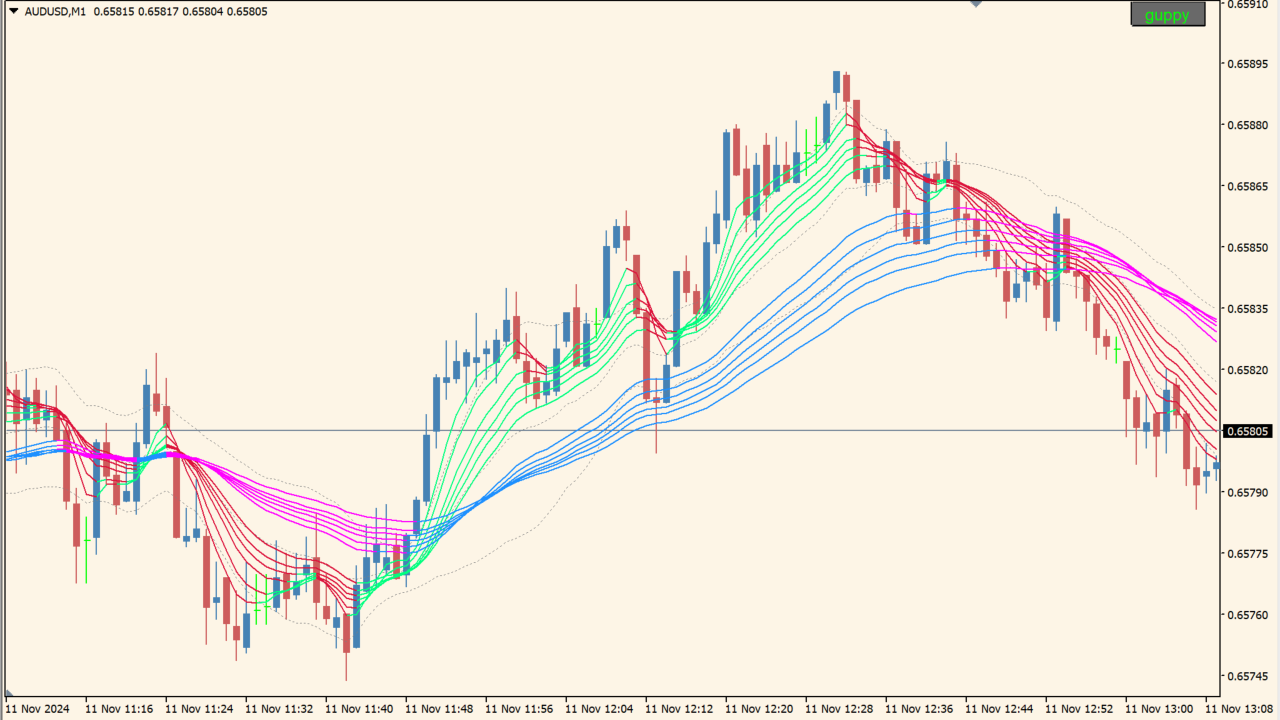
Task: Click the chart shift marker at top
Action: [x=976, y=4]
